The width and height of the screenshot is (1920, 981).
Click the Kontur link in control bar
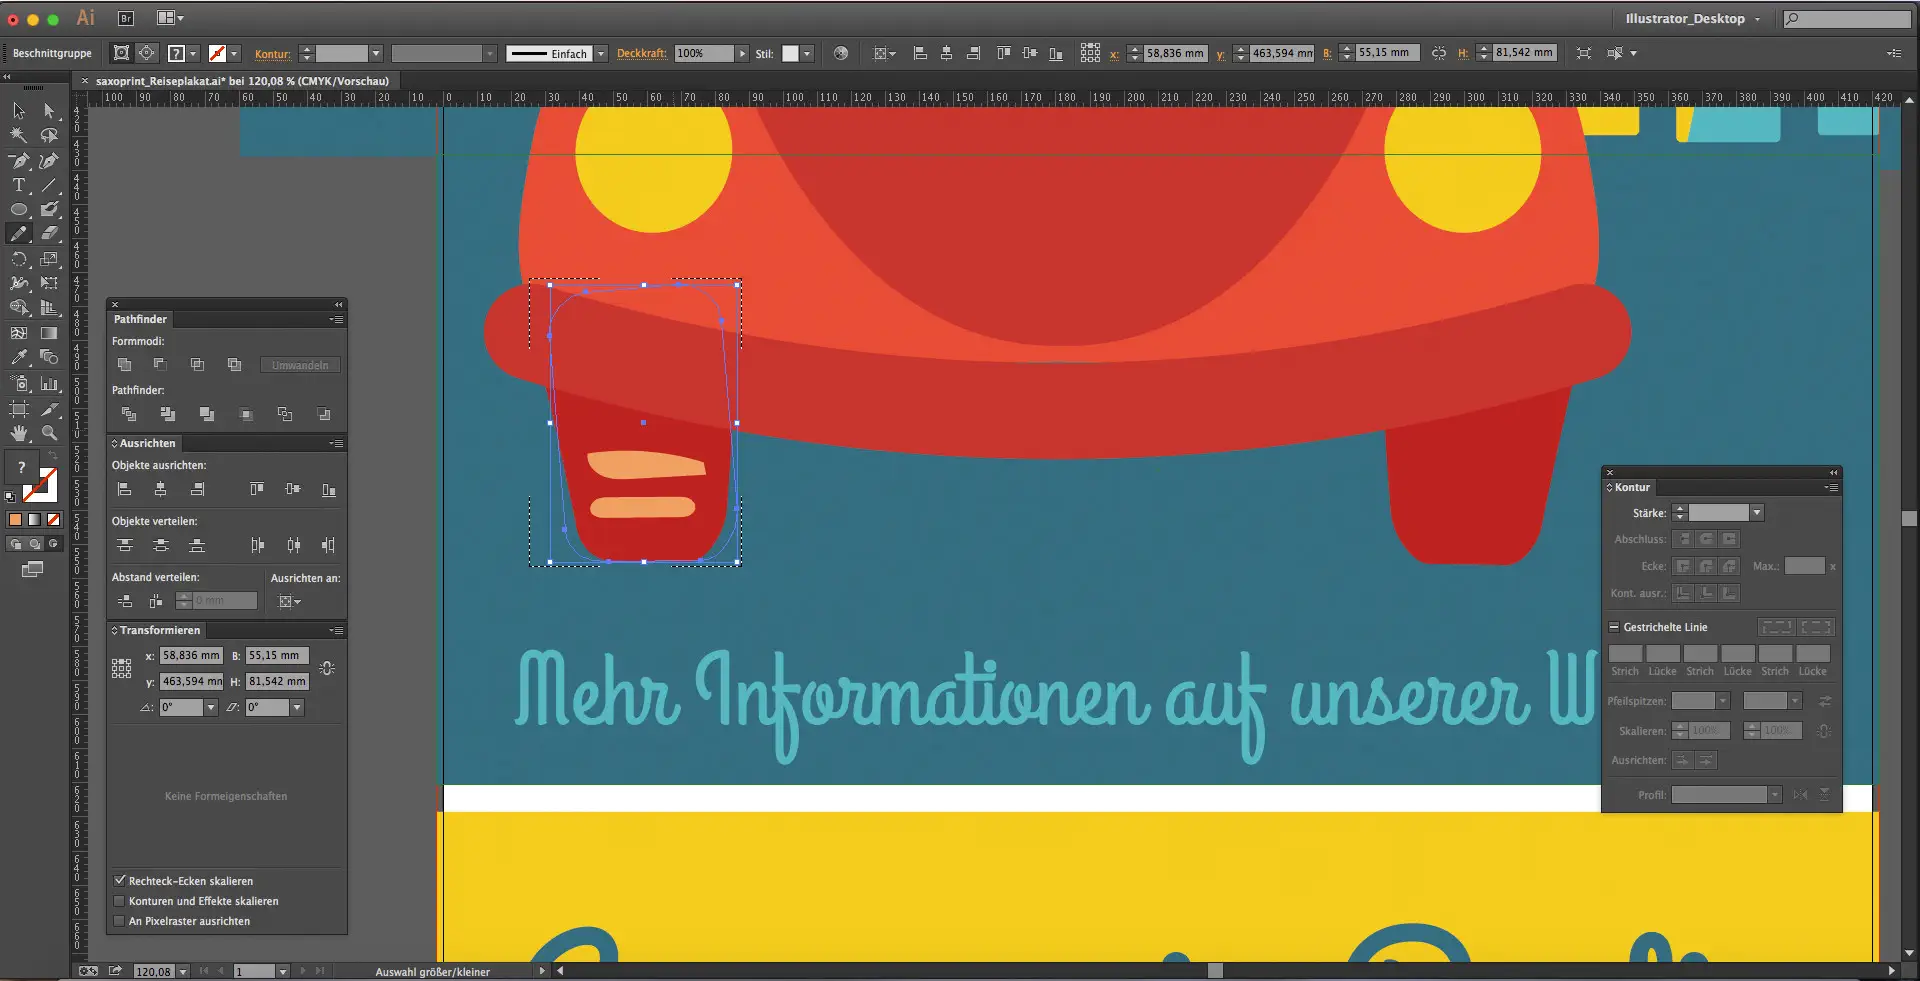click(272, 54)
